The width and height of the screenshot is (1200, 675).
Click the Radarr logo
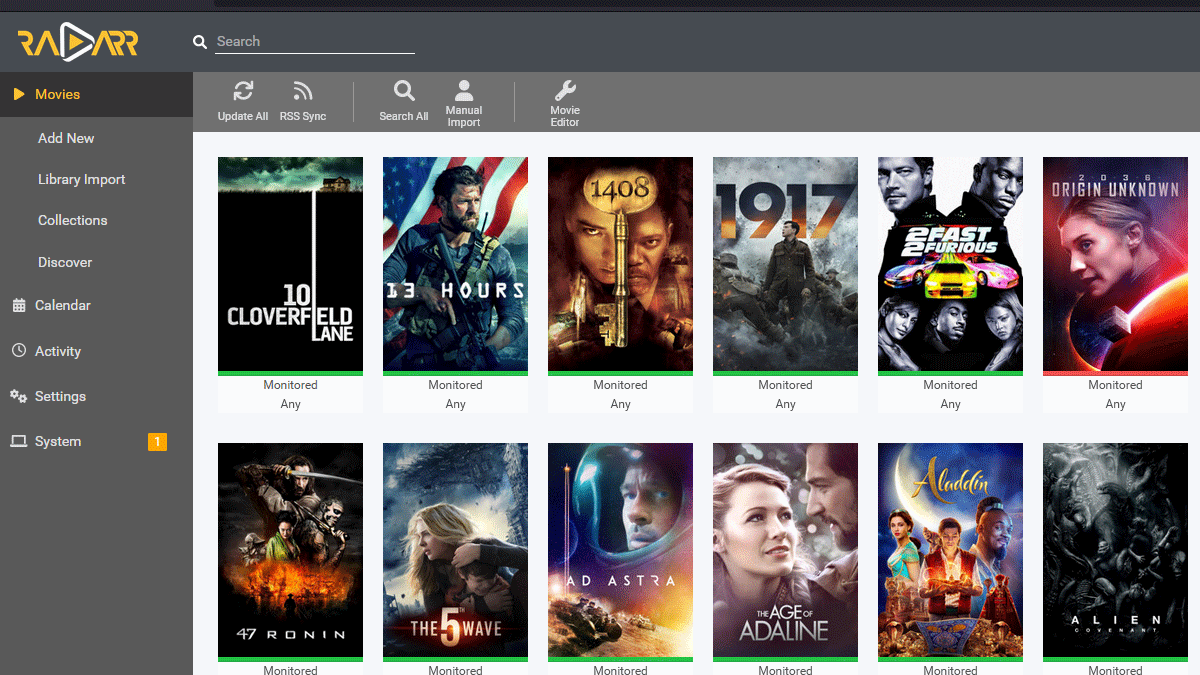tap(78, 43)
